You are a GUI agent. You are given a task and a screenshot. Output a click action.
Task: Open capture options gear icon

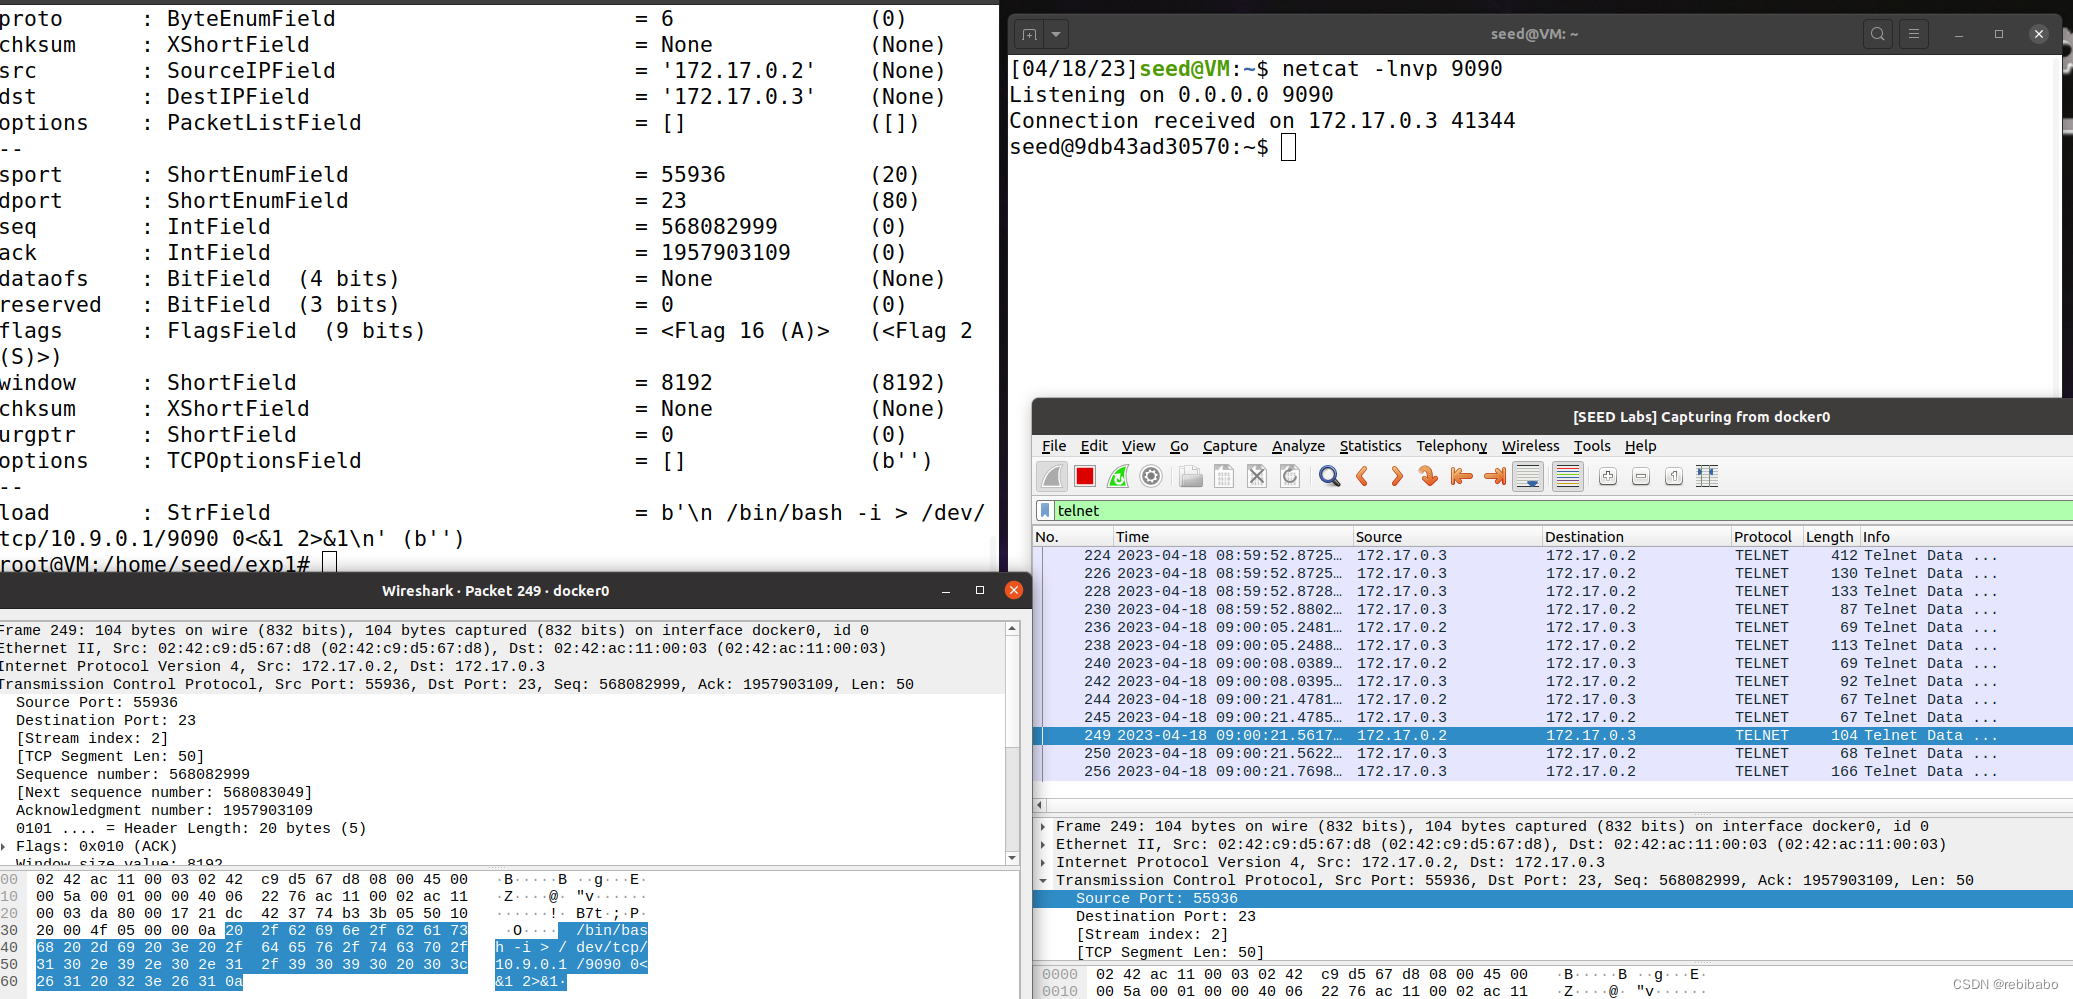click(x=1151, y=477)
